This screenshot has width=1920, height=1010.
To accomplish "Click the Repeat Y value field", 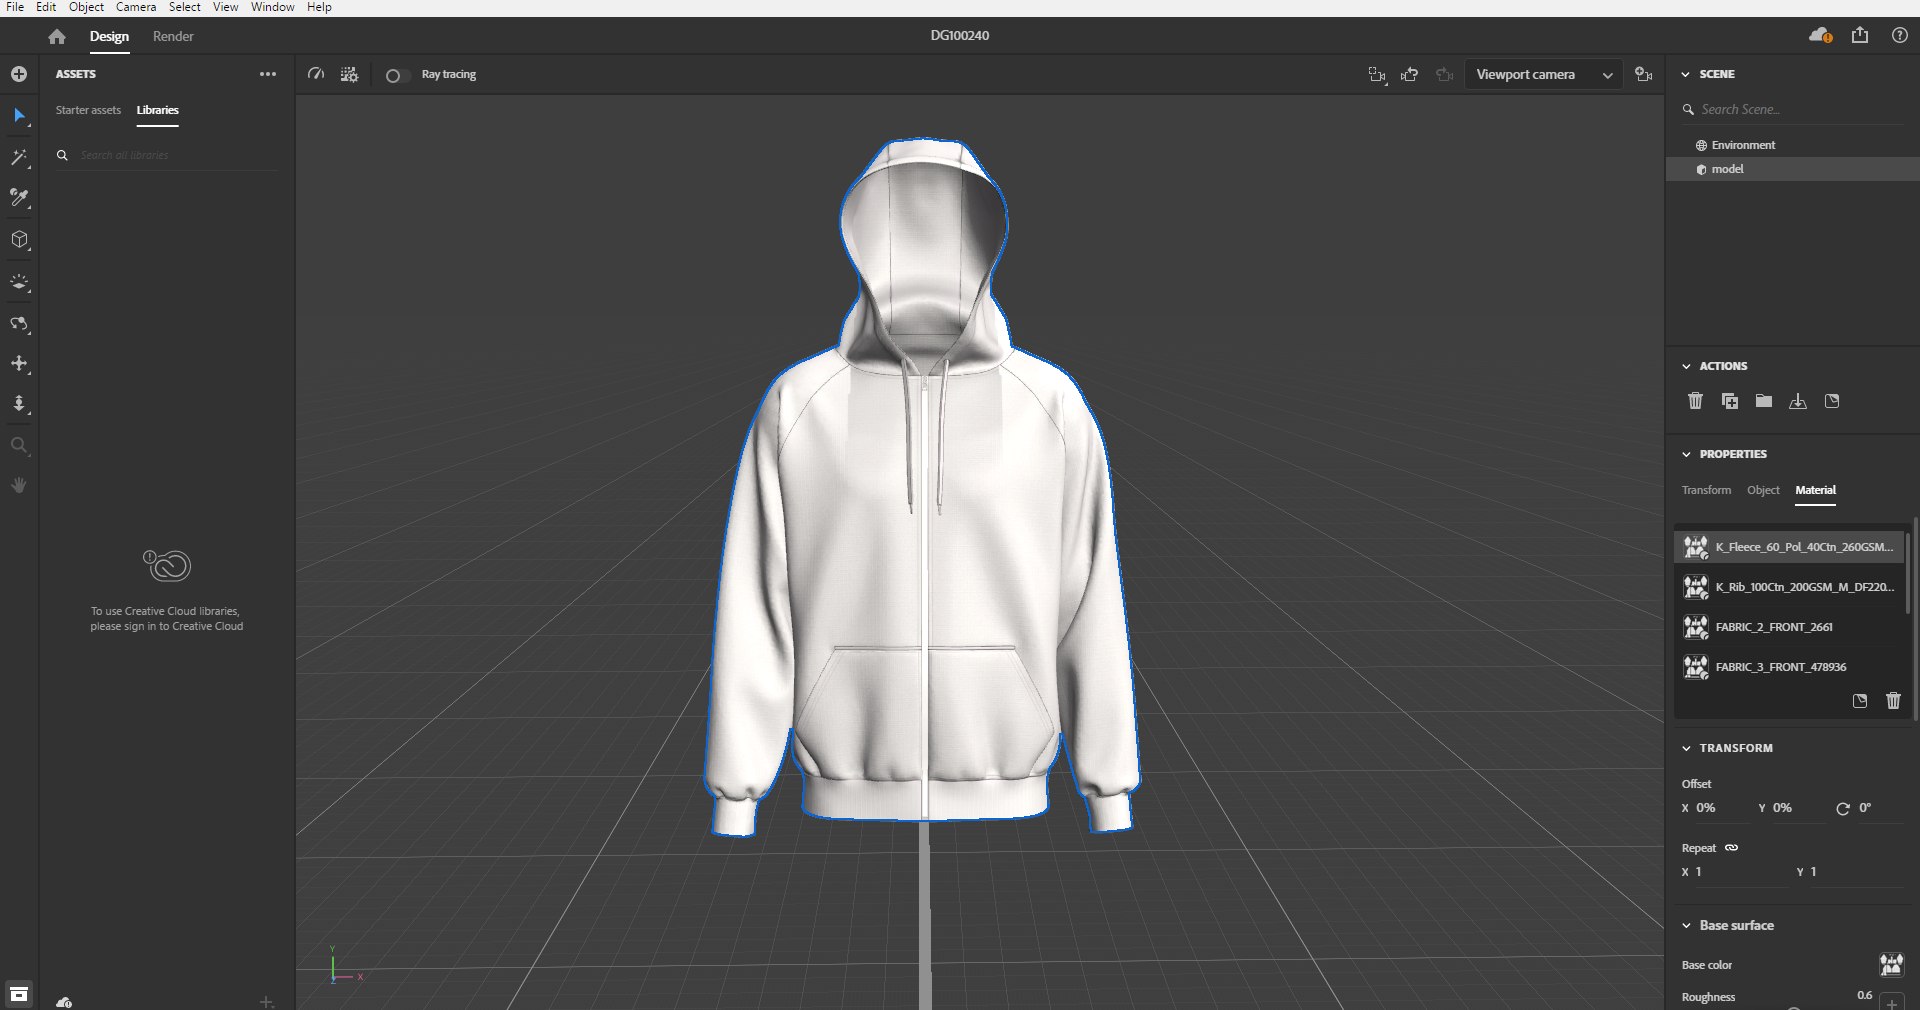I will click(1850, 872).
